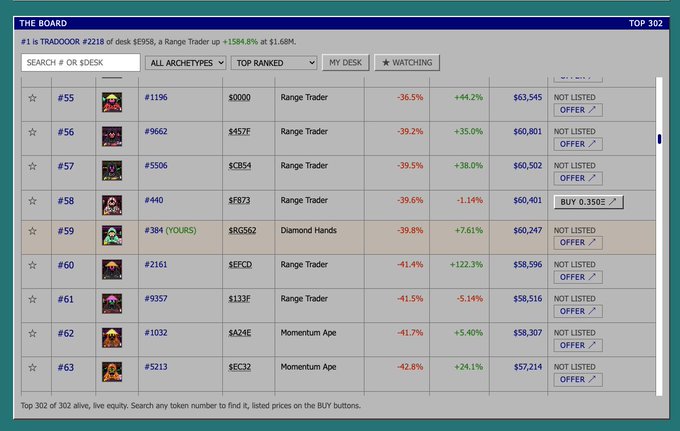Star the #63 row to watch it
This screenshot has width=680, height=431.
33,368
